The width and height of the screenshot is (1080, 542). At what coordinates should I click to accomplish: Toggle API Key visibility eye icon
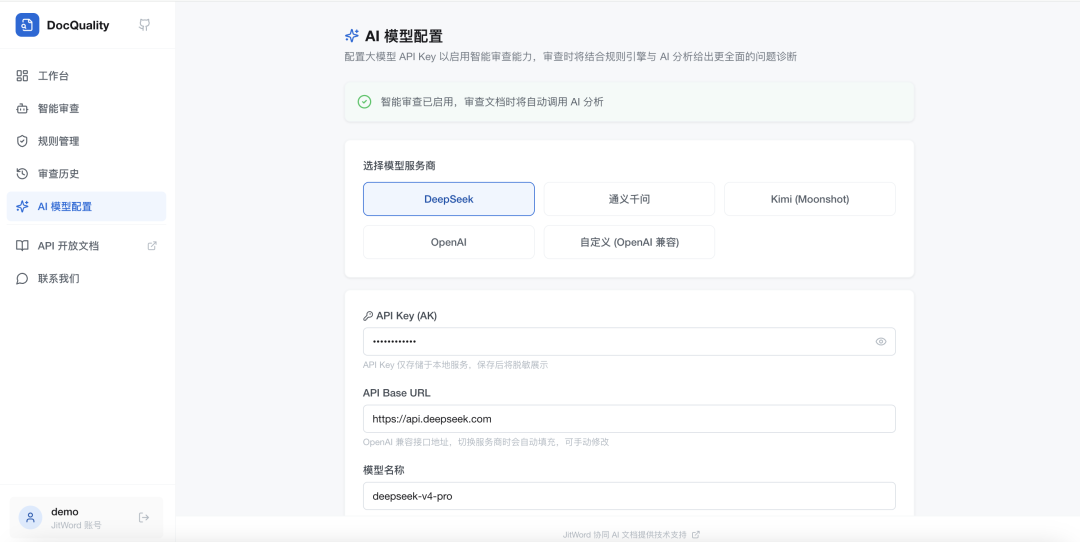[x=880, y=342]
